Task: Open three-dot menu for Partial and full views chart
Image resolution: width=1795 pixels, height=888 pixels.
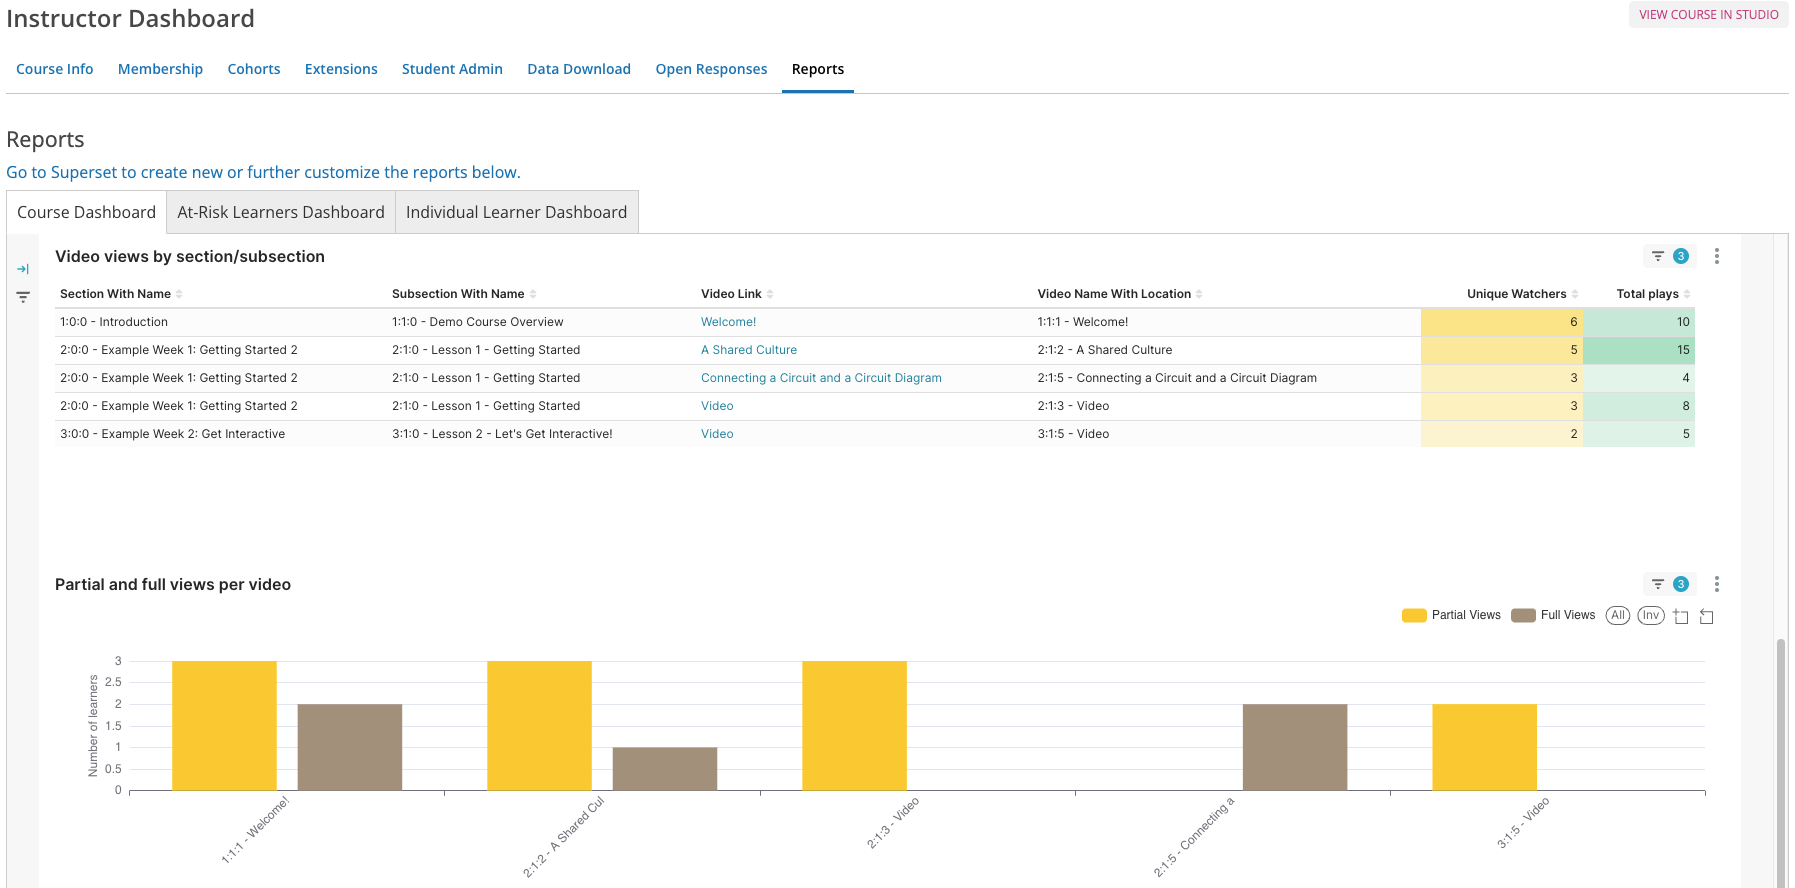Action: click(1717, 584)
